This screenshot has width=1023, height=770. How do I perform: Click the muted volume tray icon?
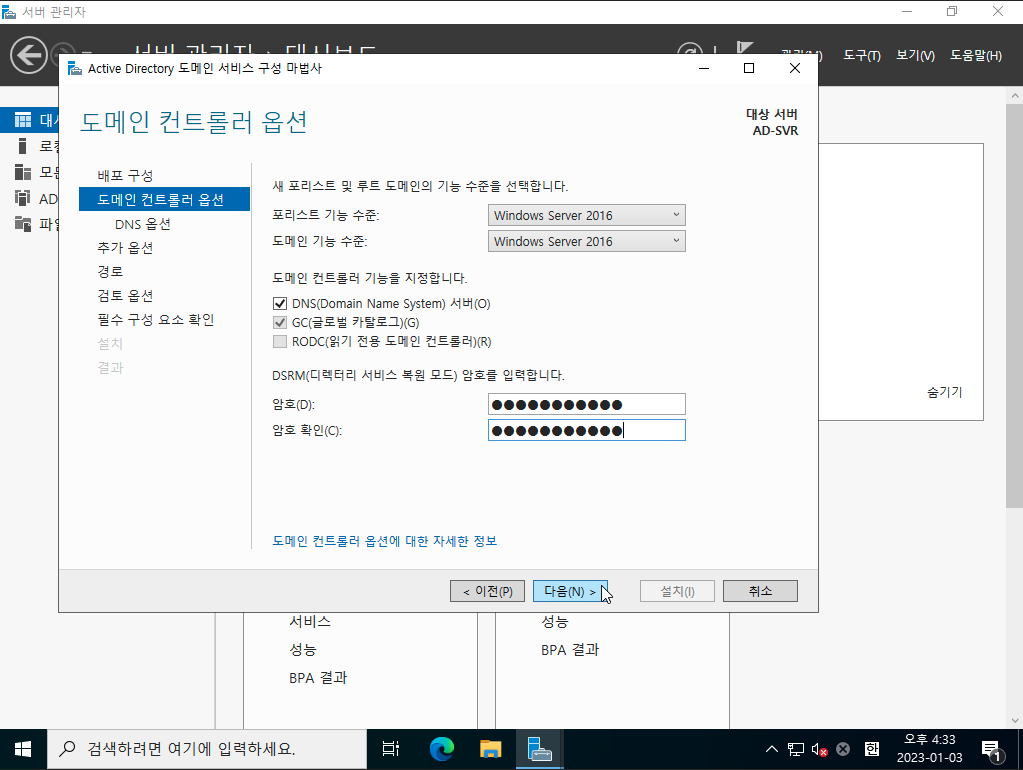point(819,749)
